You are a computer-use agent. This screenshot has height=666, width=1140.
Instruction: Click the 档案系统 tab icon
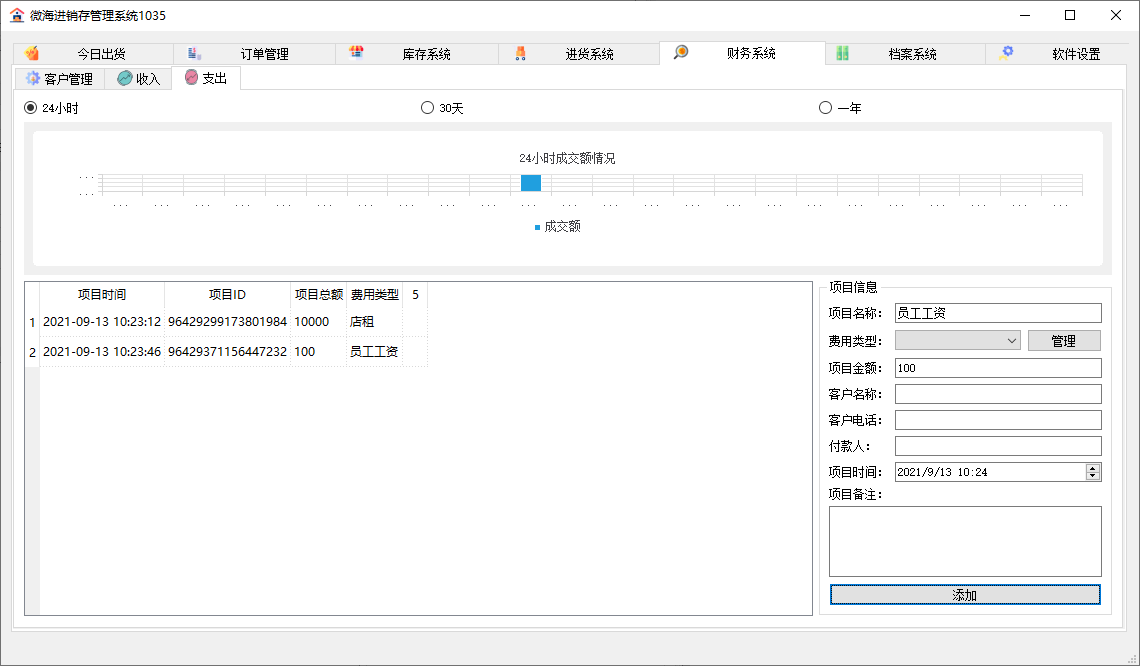[843, 54]
